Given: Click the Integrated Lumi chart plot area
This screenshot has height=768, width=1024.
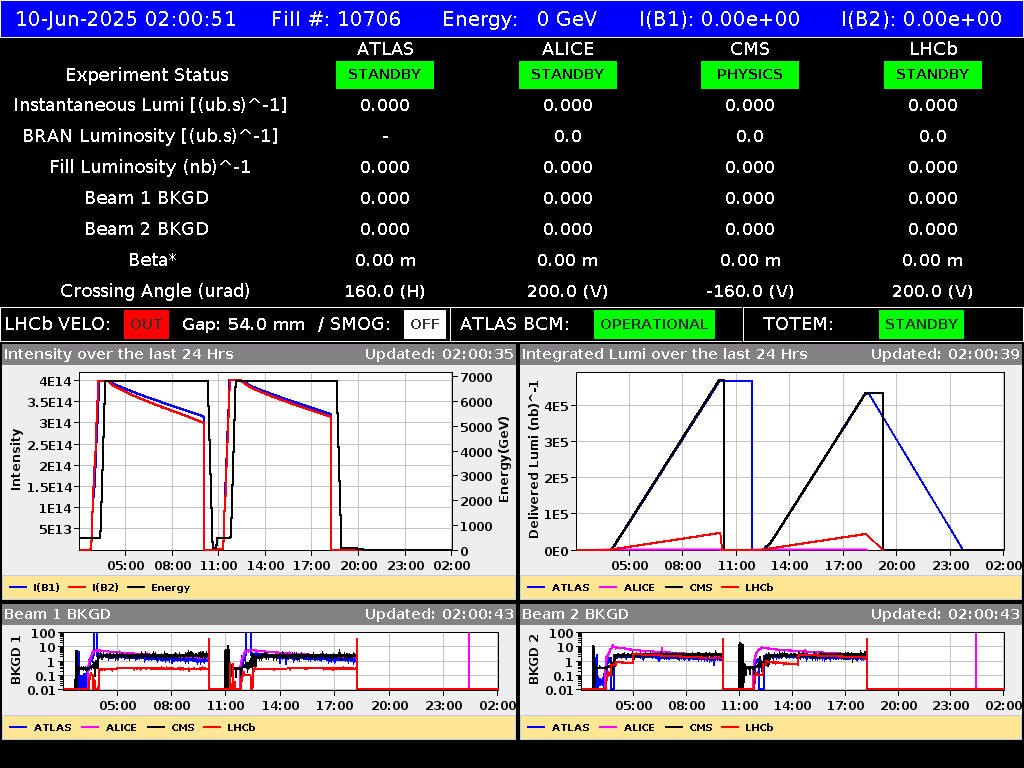Looking at the screenshot, I should [x=790, y=462].
